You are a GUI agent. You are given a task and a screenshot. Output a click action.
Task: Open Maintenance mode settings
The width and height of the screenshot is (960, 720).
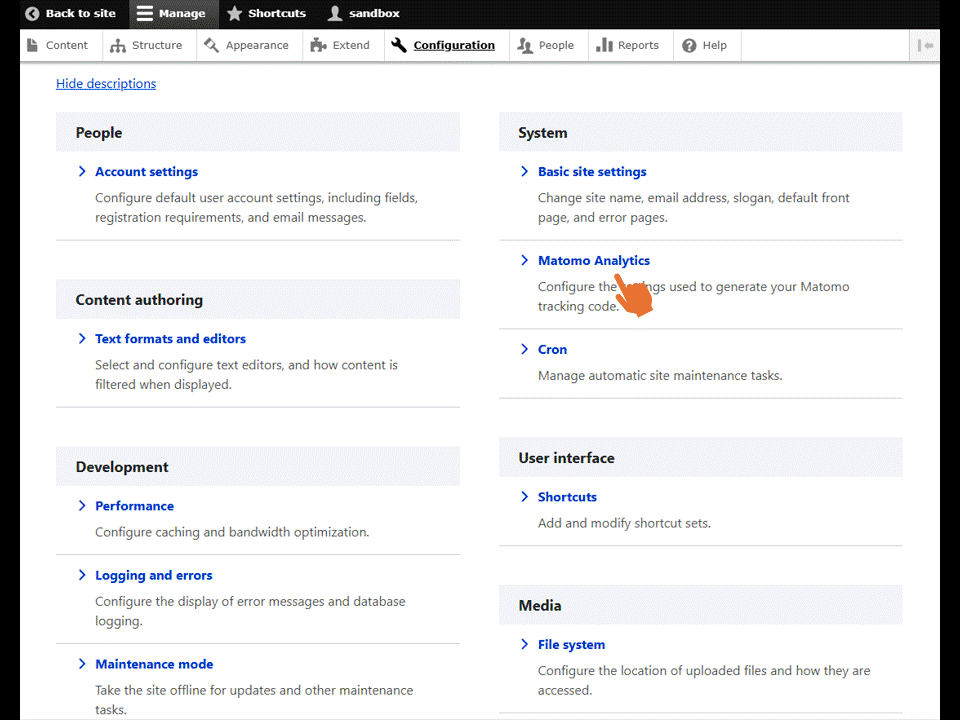154,663
